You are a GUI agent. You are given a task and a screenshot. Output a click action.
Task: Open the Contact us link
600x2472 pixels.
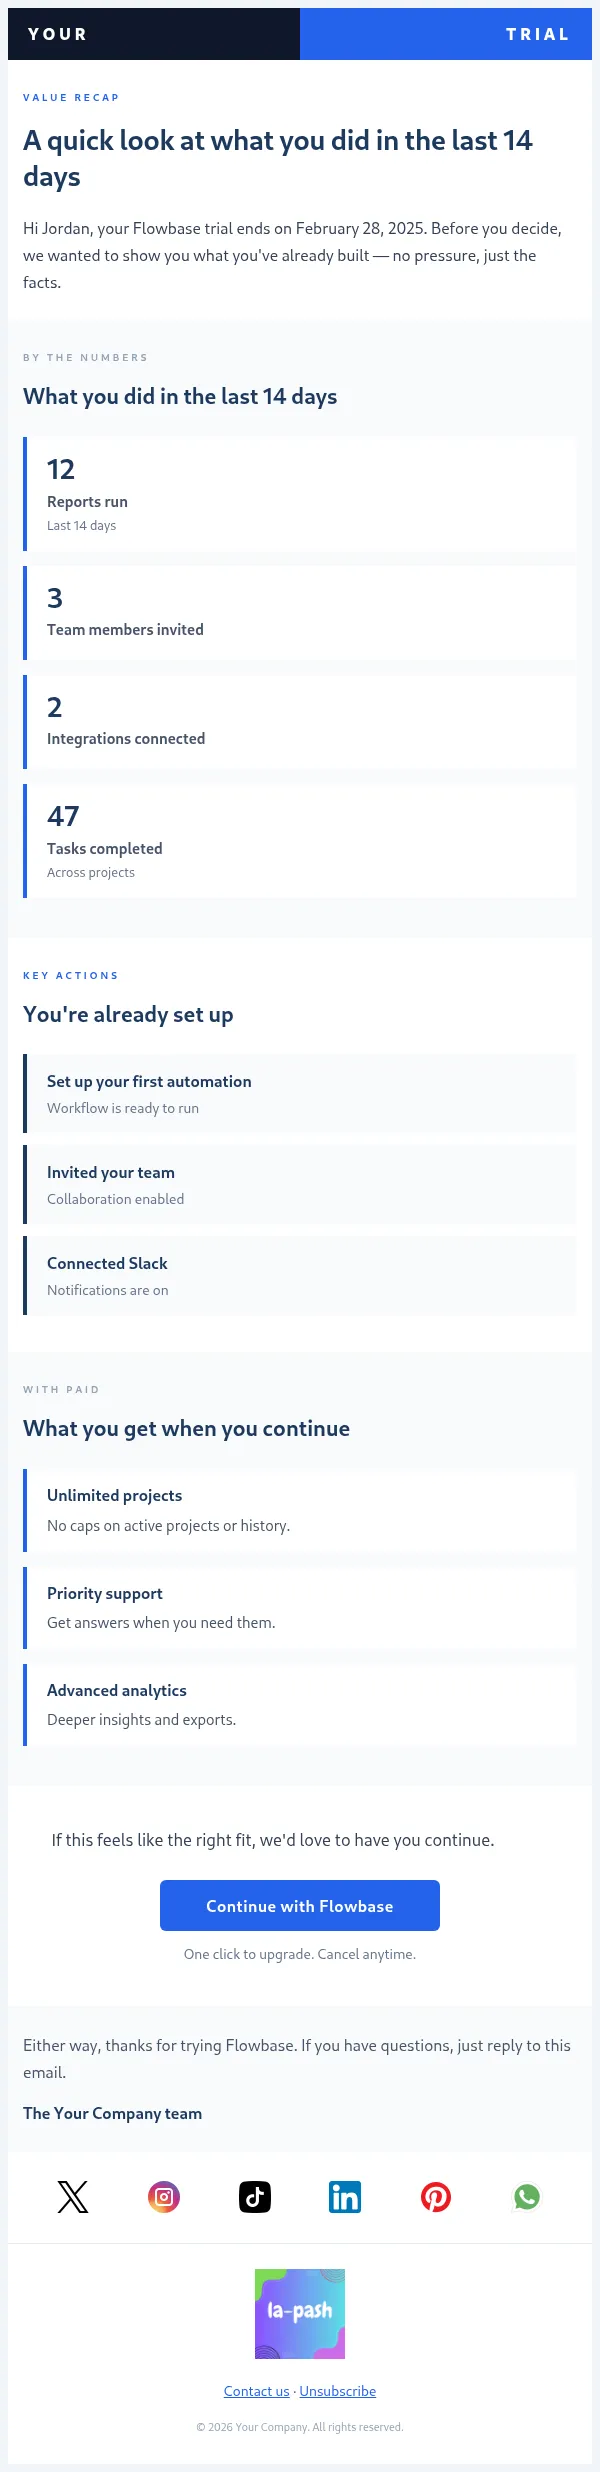256,2391
